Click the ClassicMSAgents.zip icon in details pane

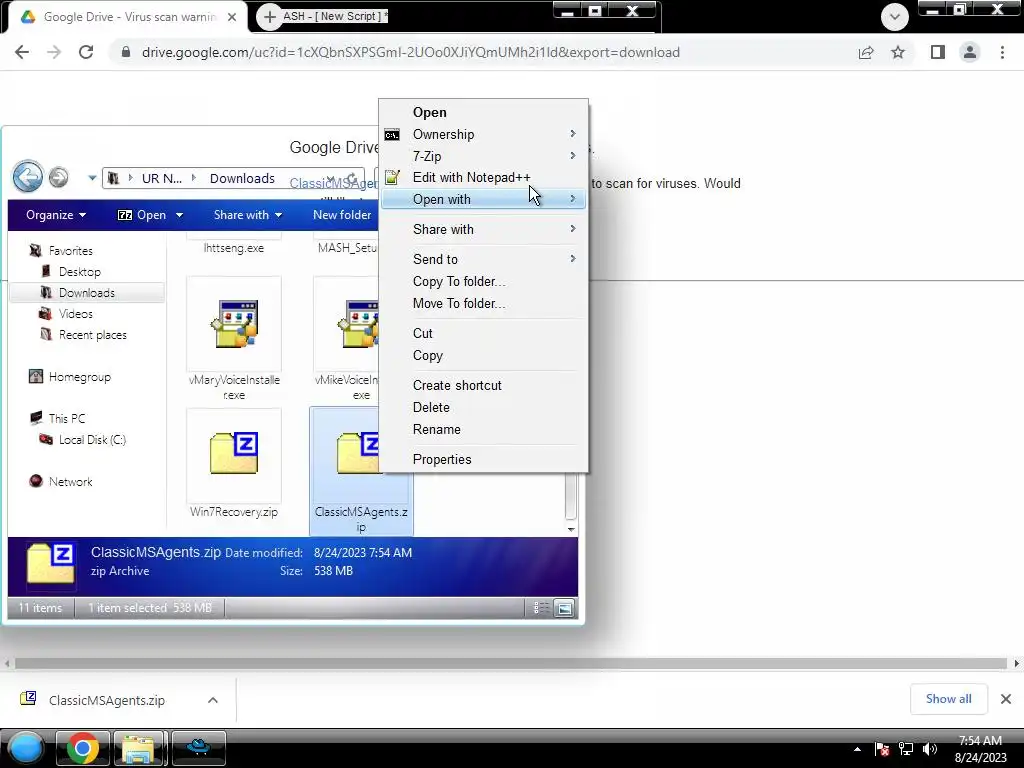point(50,563)
